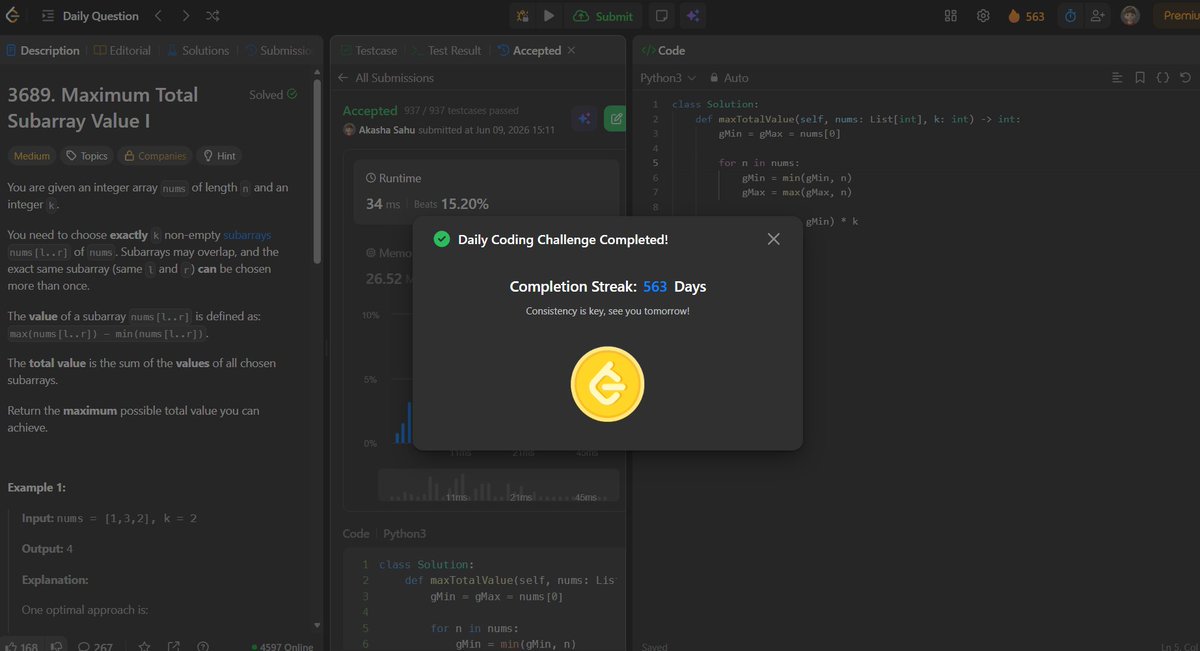1200x651 pixels.
Task: Toggle the Auto lock setting in editor
Action: coord(729,77)
